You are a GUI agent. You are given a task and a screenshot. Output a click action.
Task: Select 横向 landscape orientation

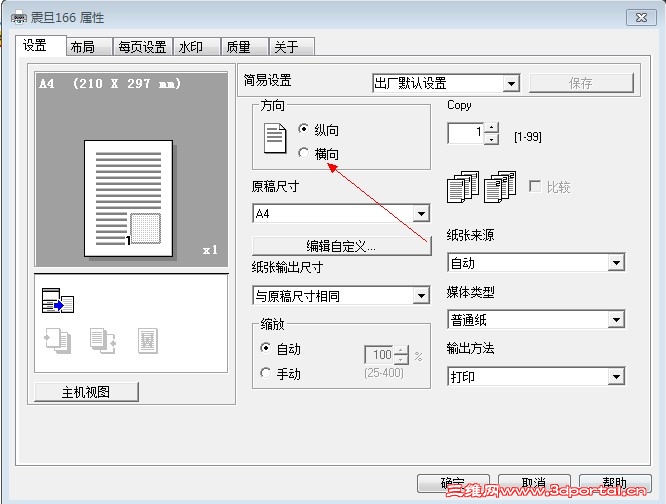coord(318,153)
